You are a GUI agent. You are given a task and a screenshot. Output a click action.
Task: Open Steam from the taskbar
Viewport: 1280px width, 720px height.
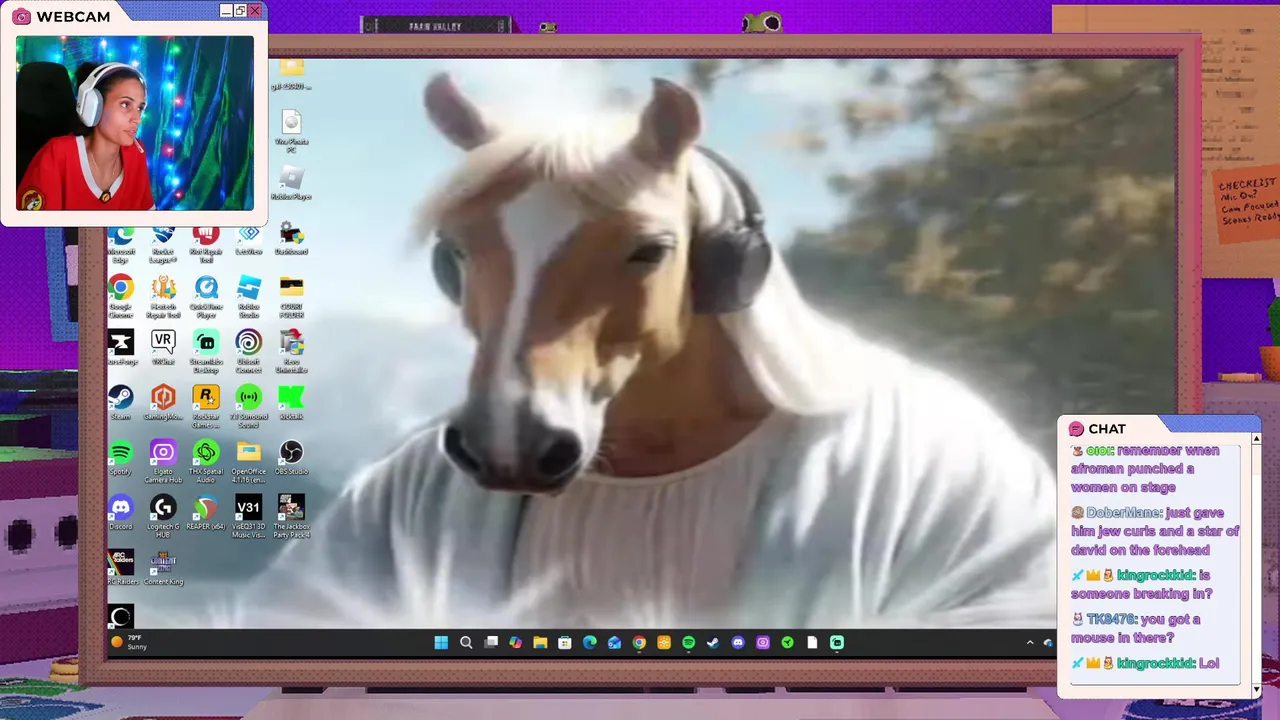pos(713,643)
